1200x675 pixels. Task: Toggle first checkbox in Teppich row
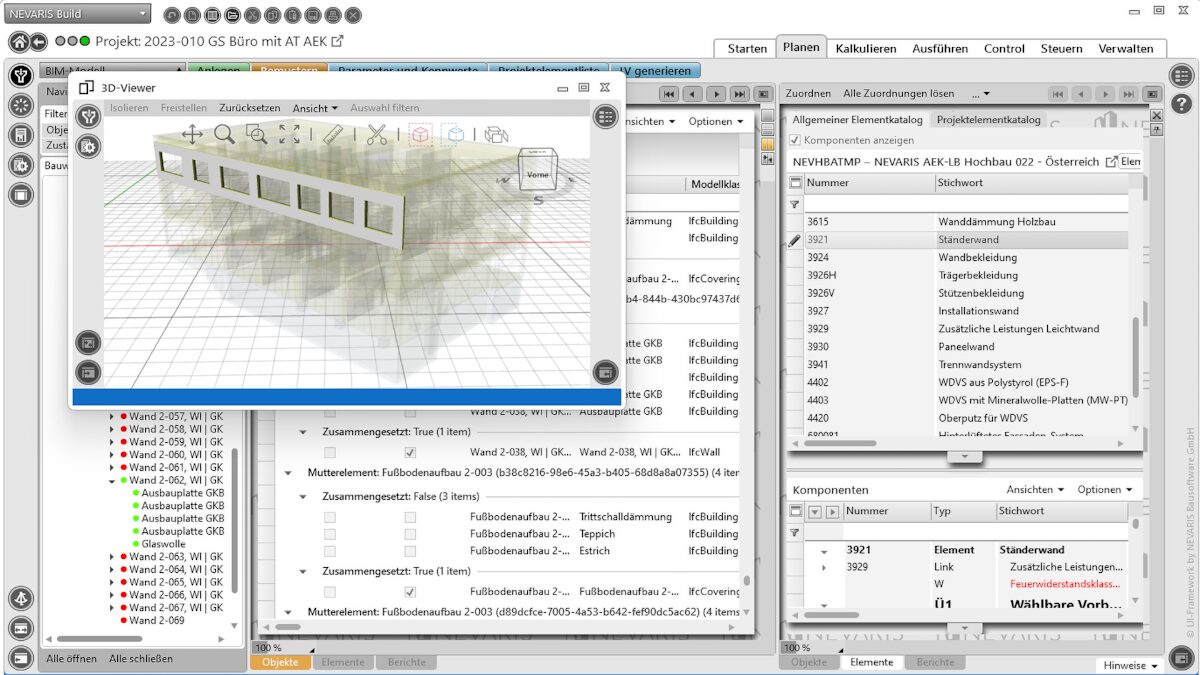329,534
